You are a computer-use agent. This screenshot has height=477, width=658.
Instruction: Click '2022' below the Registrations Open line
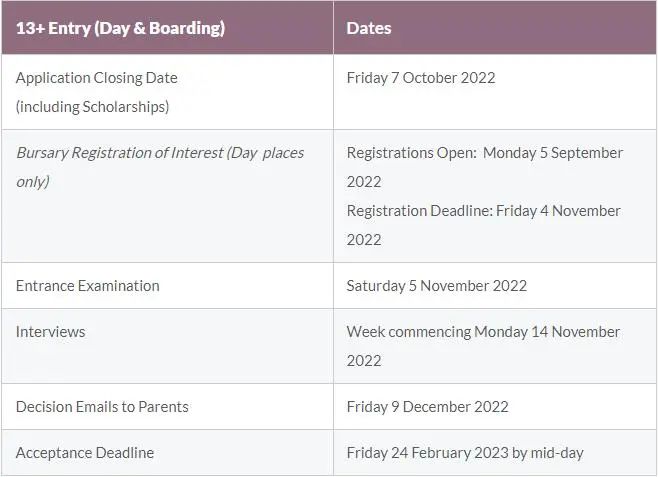pyautogui.click(x=364, y=182)
